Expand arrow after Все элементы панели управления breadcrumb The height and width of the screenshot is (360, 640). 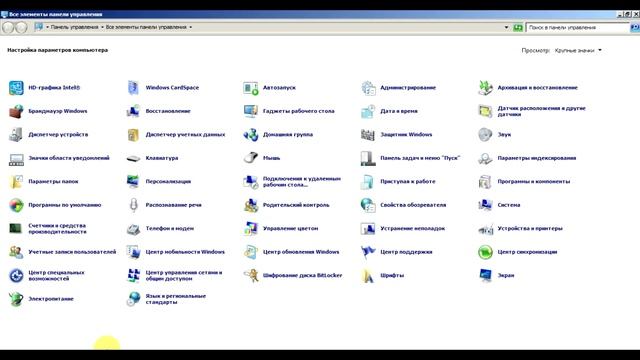click(191, 27)
